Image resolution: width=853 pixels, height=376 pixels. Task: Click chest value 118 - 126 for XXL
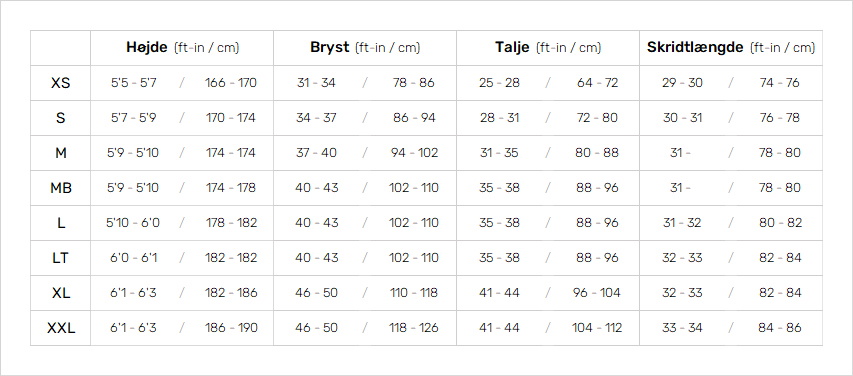point(414,328)
